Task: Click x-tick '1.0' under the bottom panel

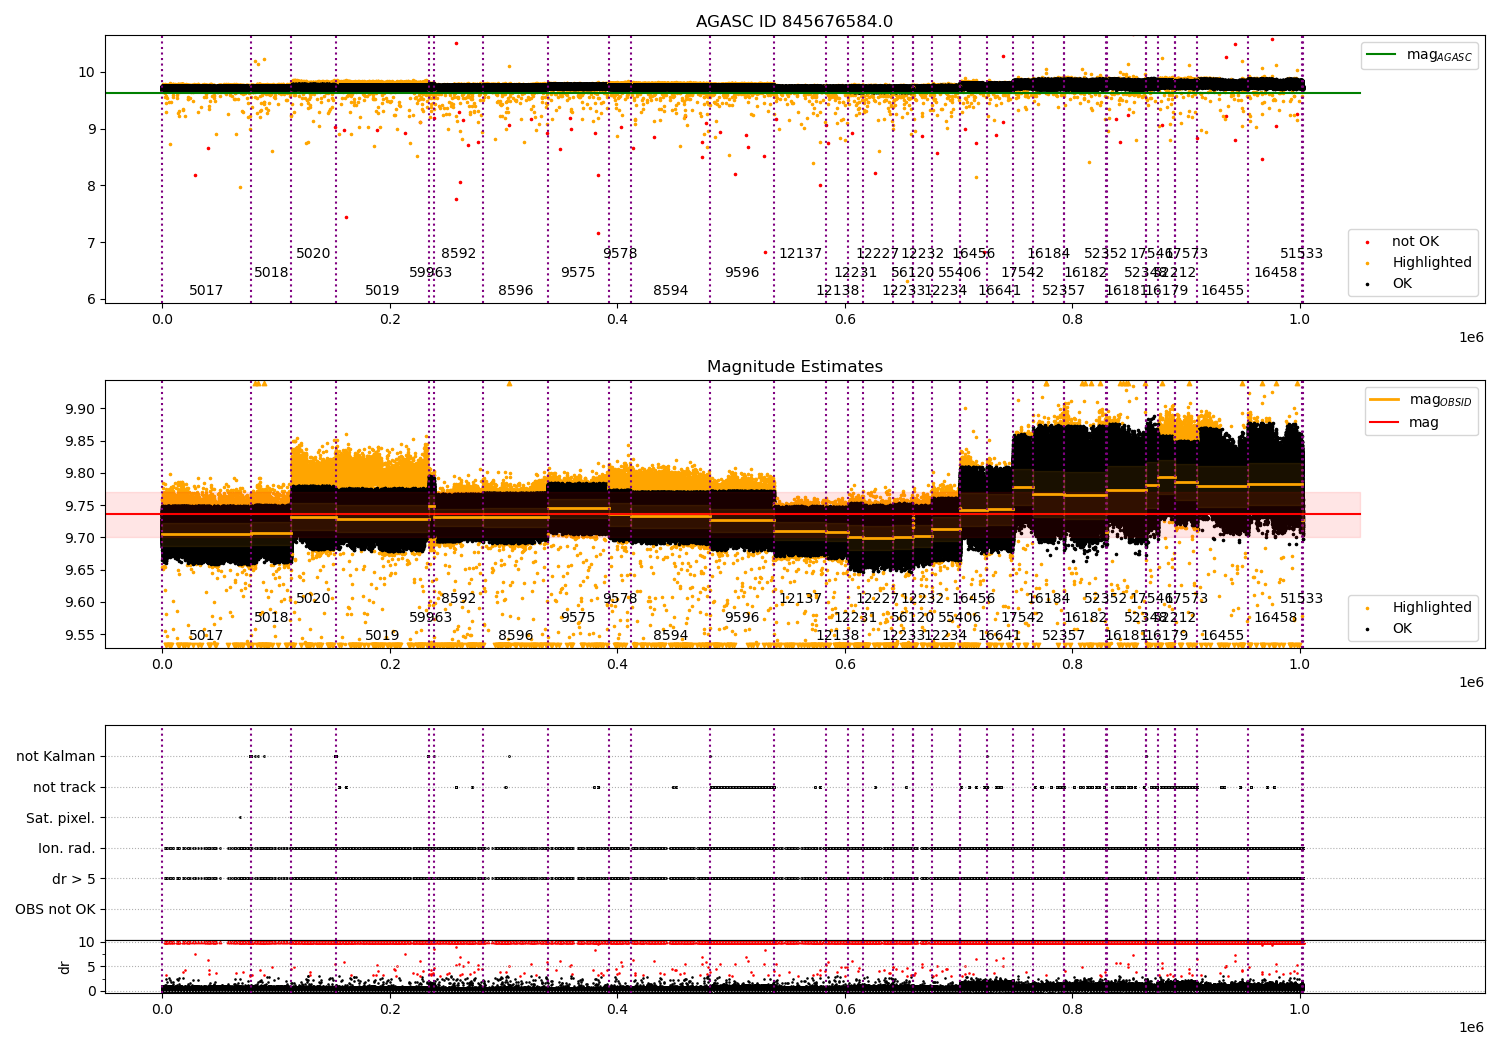Action: click(1300, 1009)
